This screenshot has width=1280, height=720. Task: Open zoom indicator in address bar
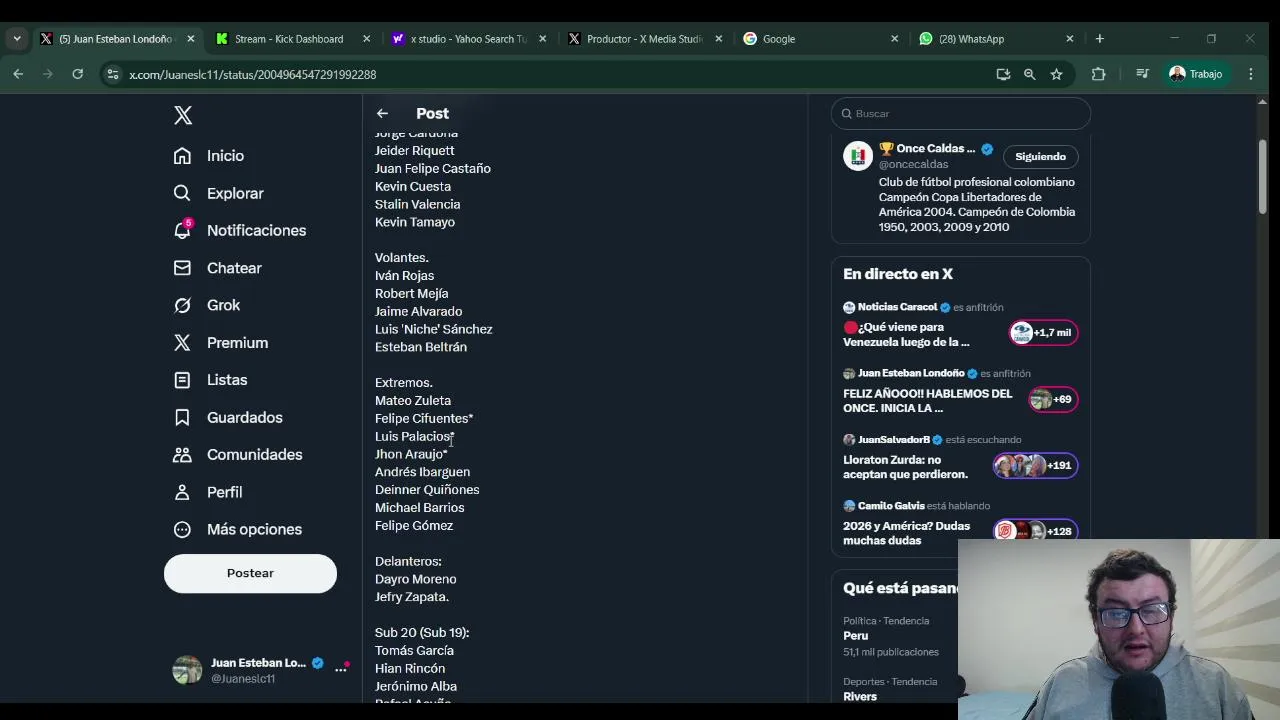pos(1029,74)
